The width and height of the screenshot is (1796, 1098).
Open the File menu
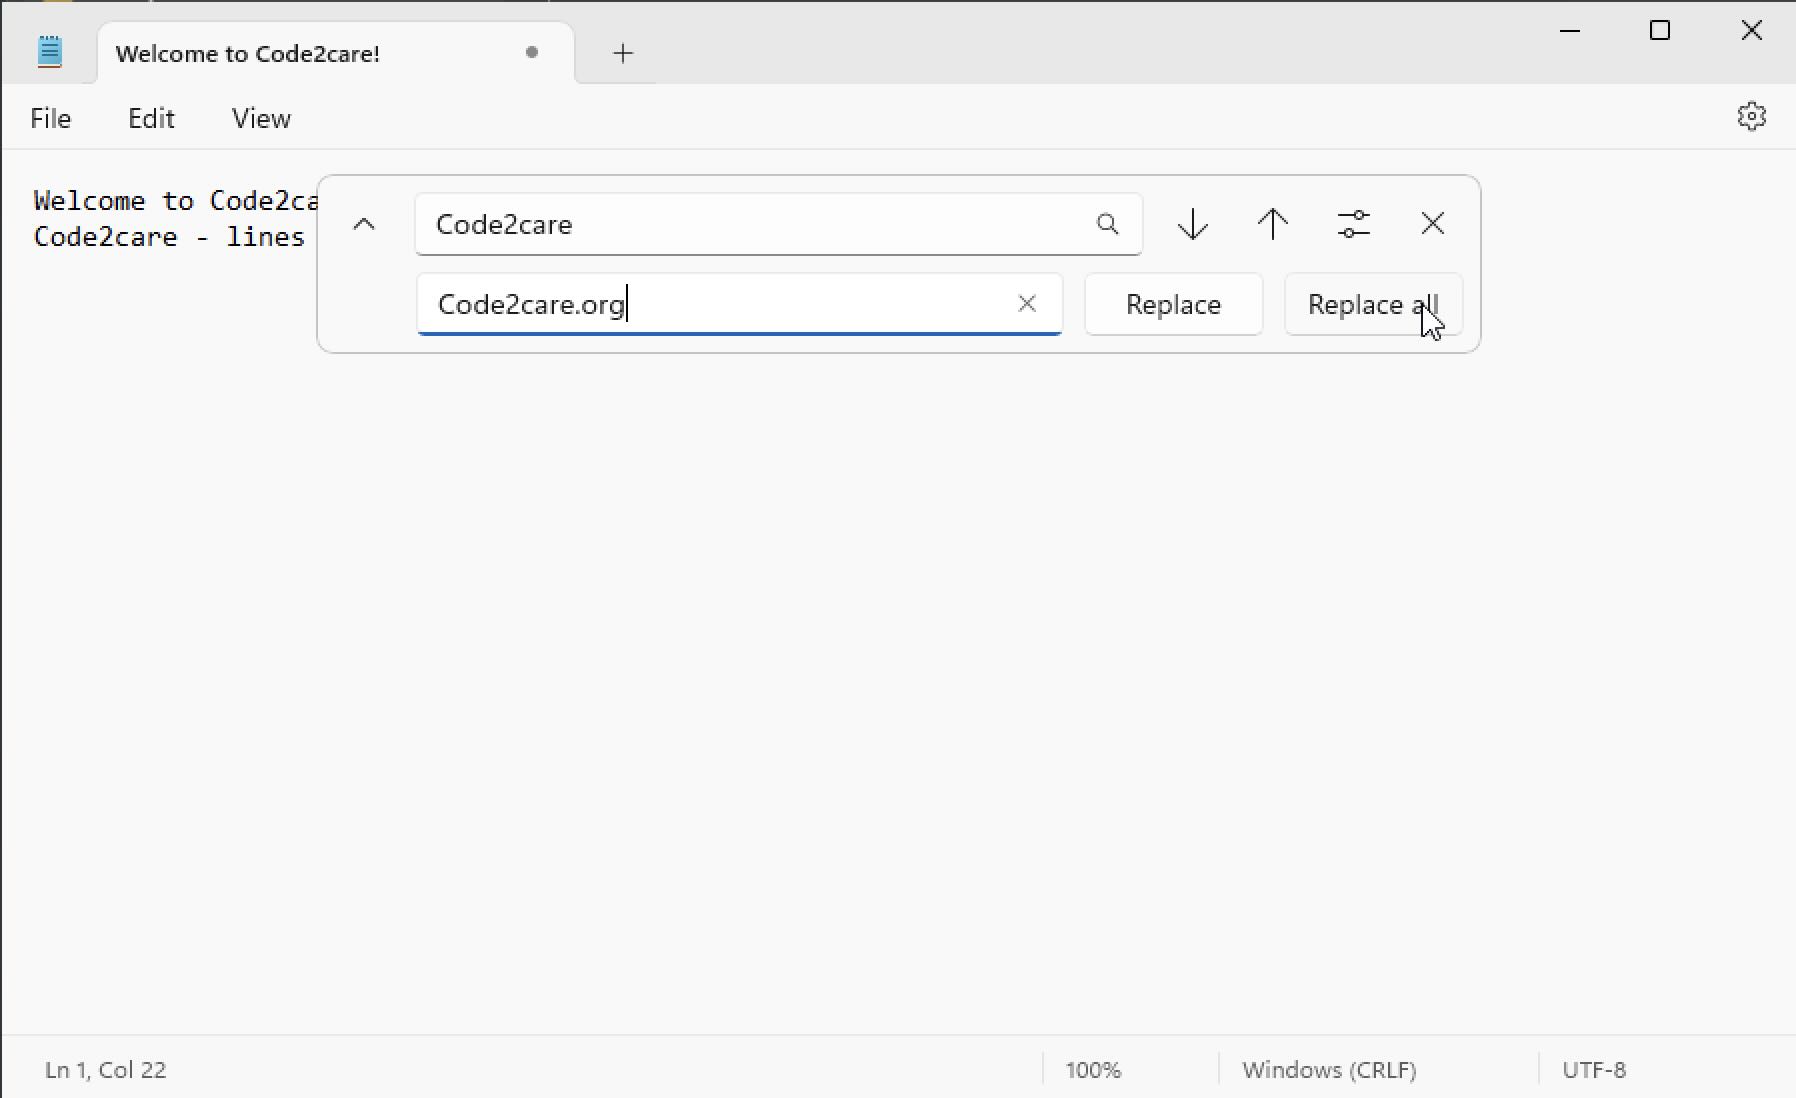51,118
